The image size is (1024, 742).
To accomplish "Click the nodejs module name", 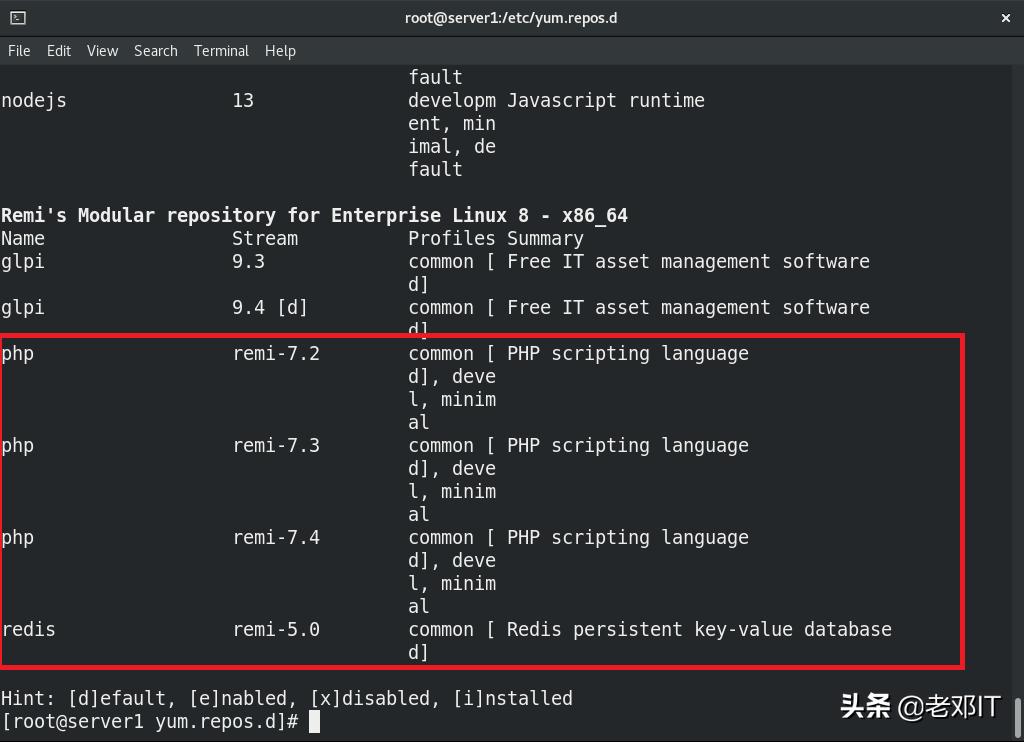I will tap(34, 100).
